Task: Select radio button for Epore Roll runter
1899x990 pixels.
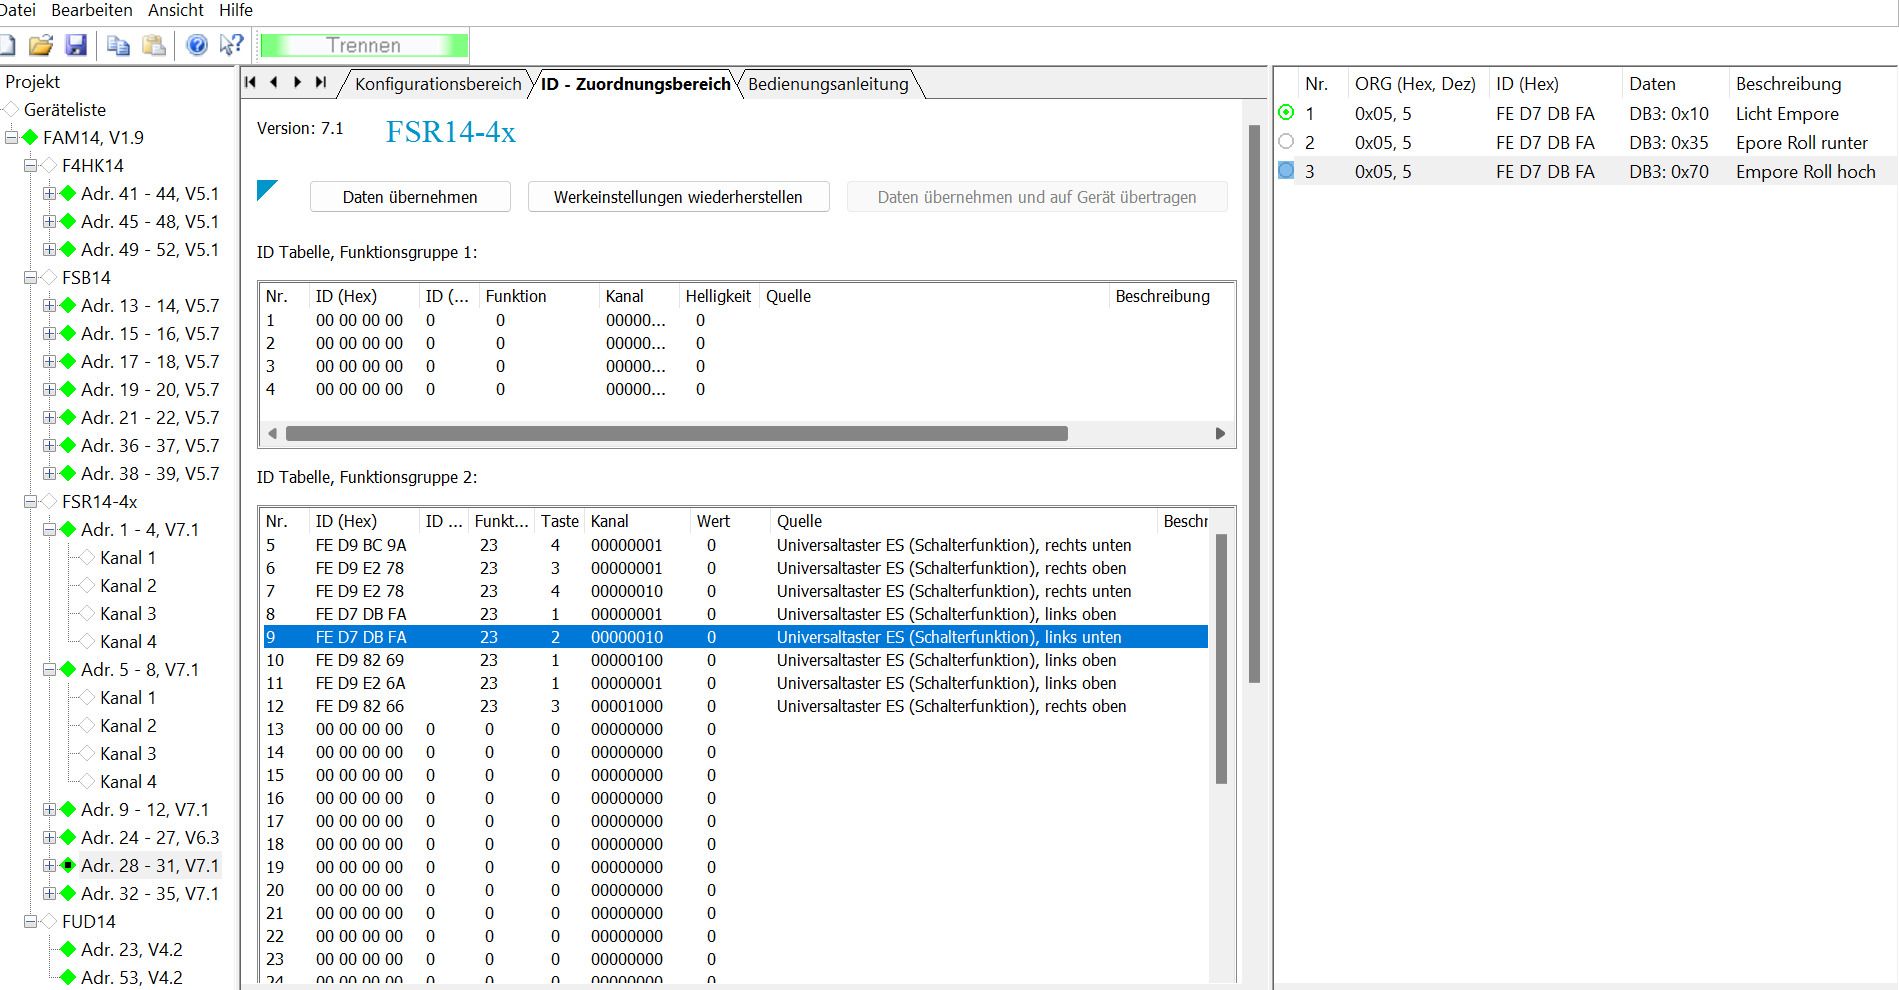Action: [1286, 142]
